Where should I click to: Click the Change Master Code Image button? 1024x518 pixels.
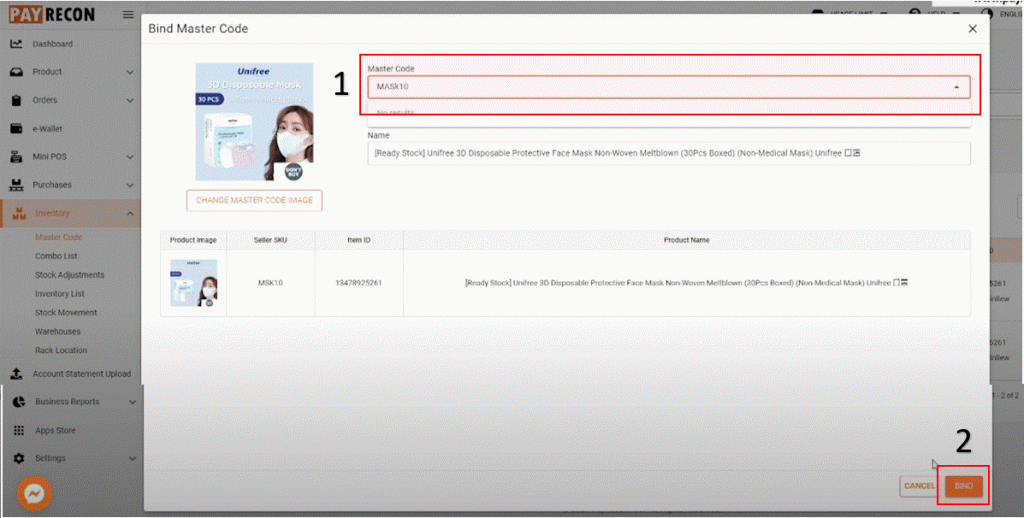pos(254,201)
